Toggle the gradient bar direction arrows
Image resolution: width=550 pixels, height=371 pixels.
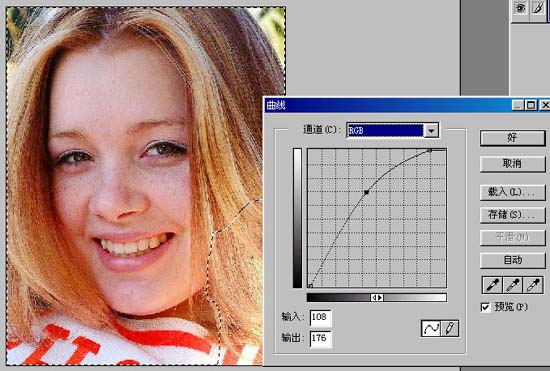(x=377, y=298)
